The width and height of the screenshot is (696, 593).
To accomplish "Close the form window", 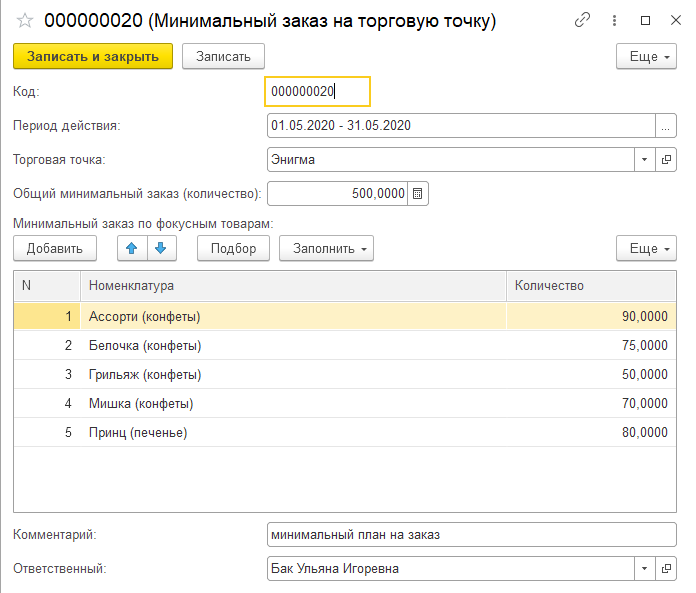I will tap(676, 20).
